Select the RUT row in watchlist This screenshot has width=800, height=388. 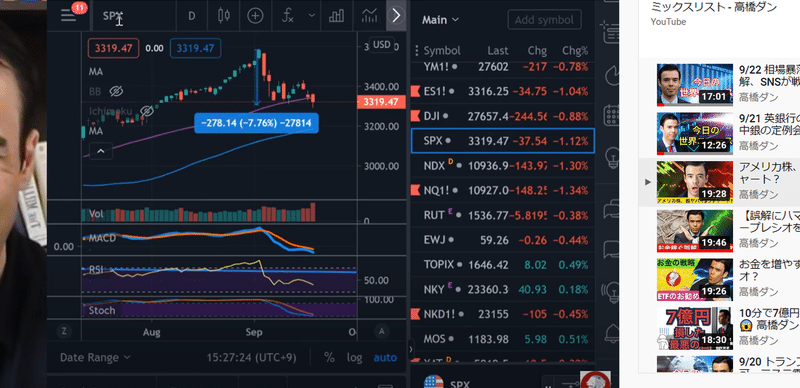pyautogui.click(x=503, y=215)
